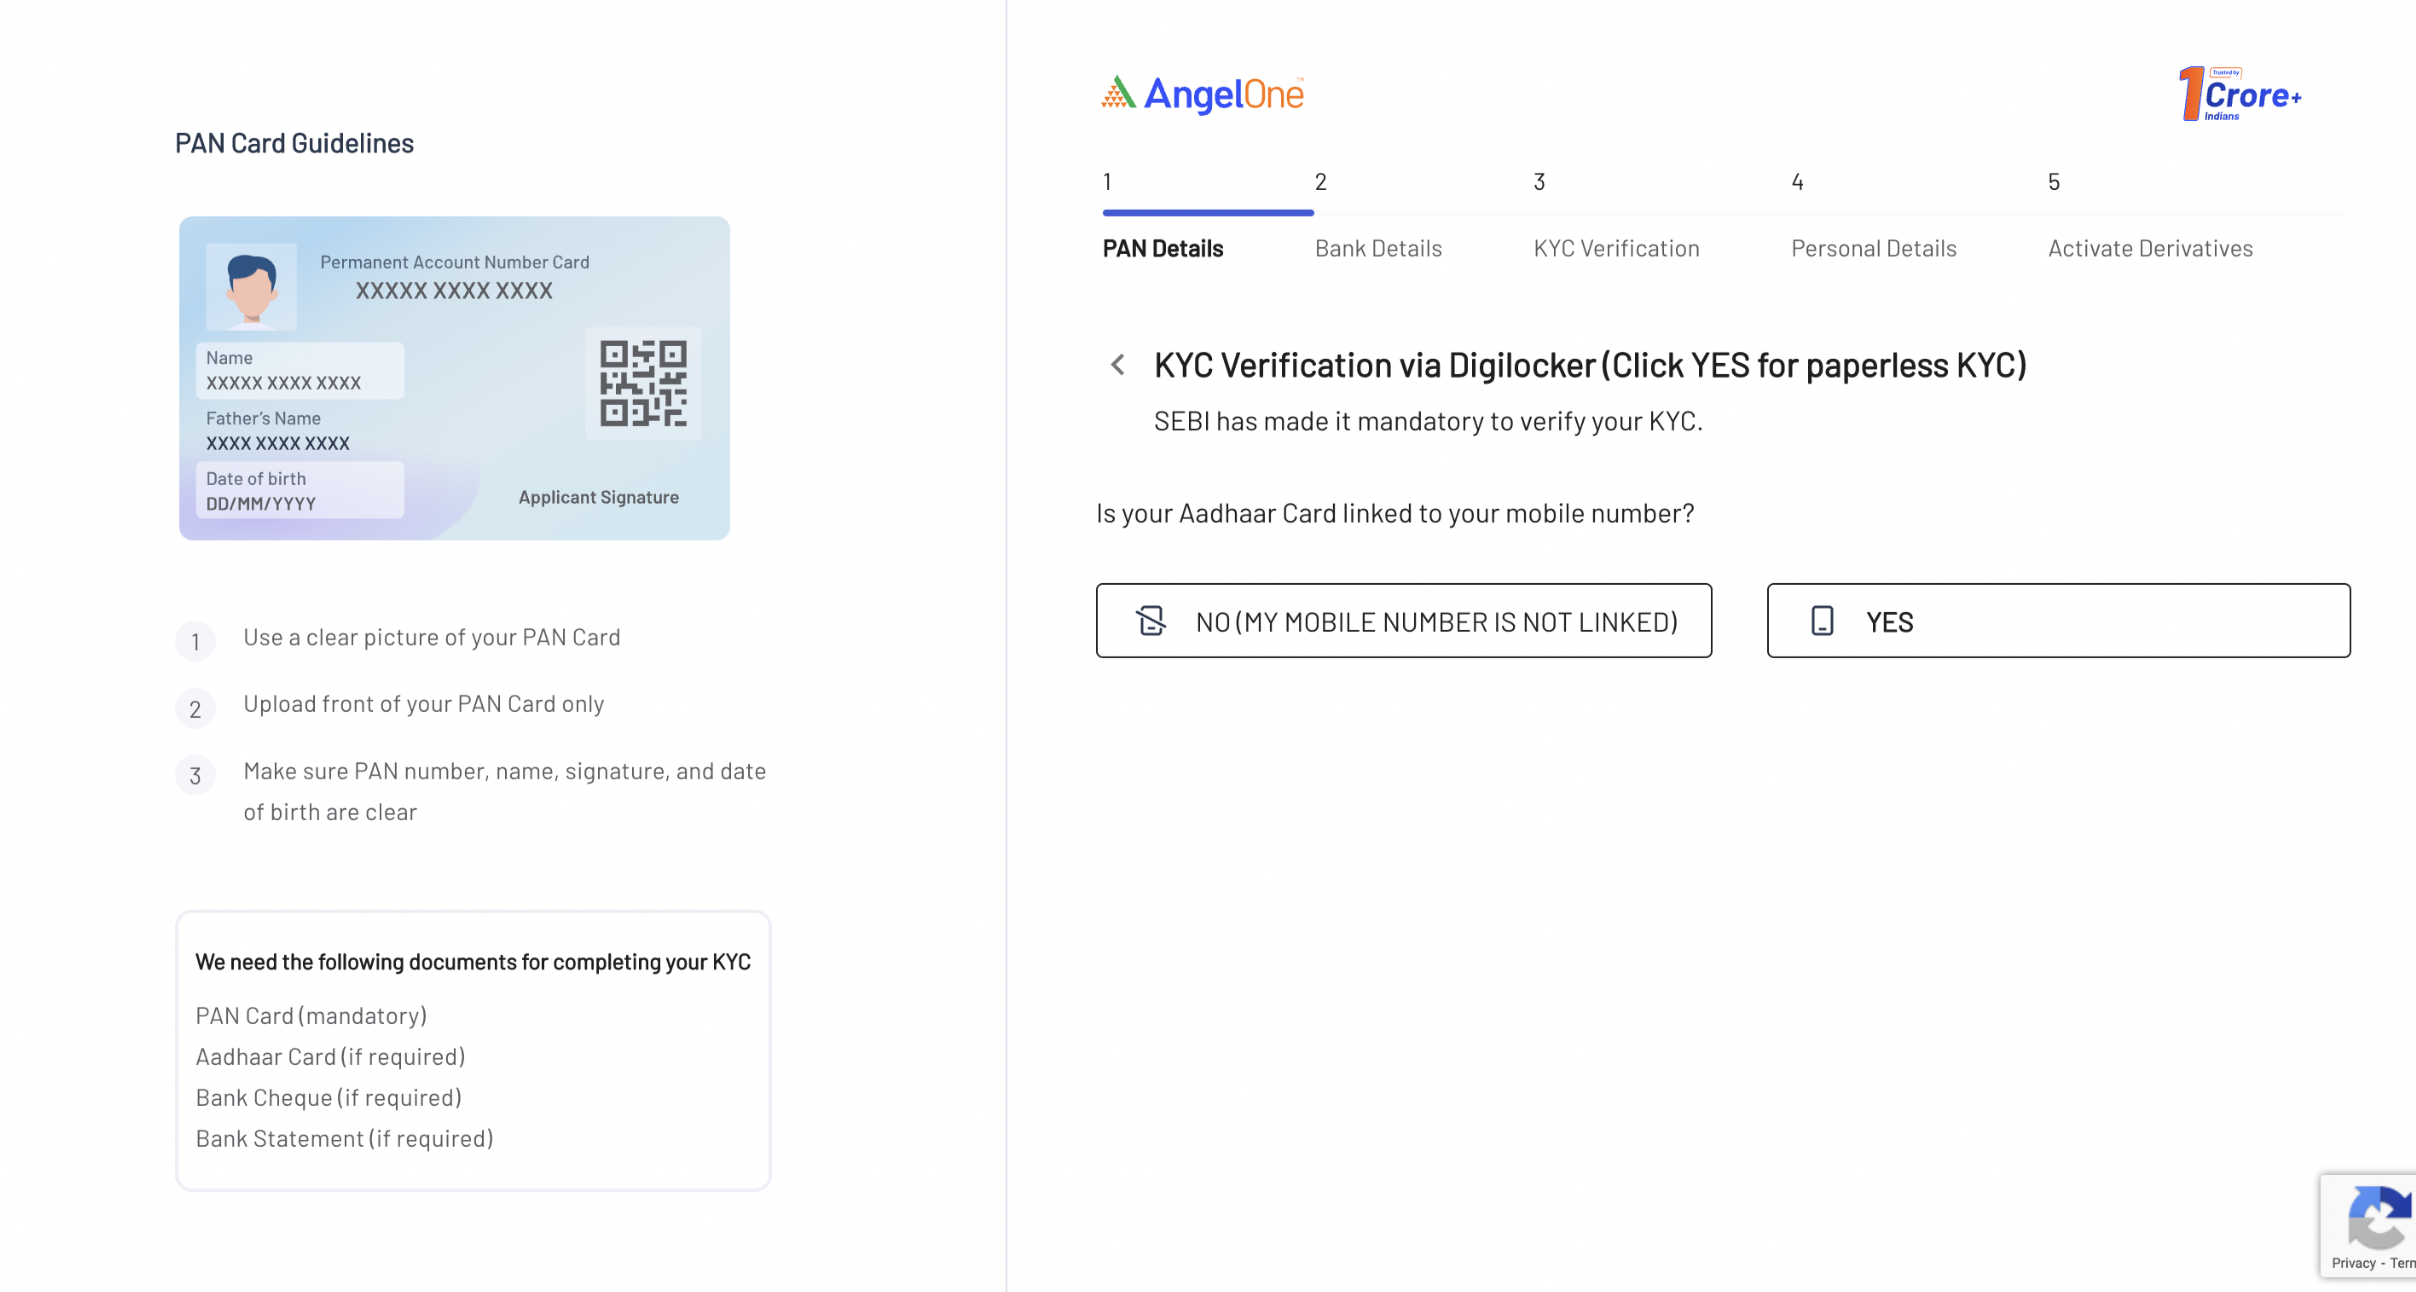Click the mobile phone icon next to YES
2416x1292 pixels.
(1822, 621)
